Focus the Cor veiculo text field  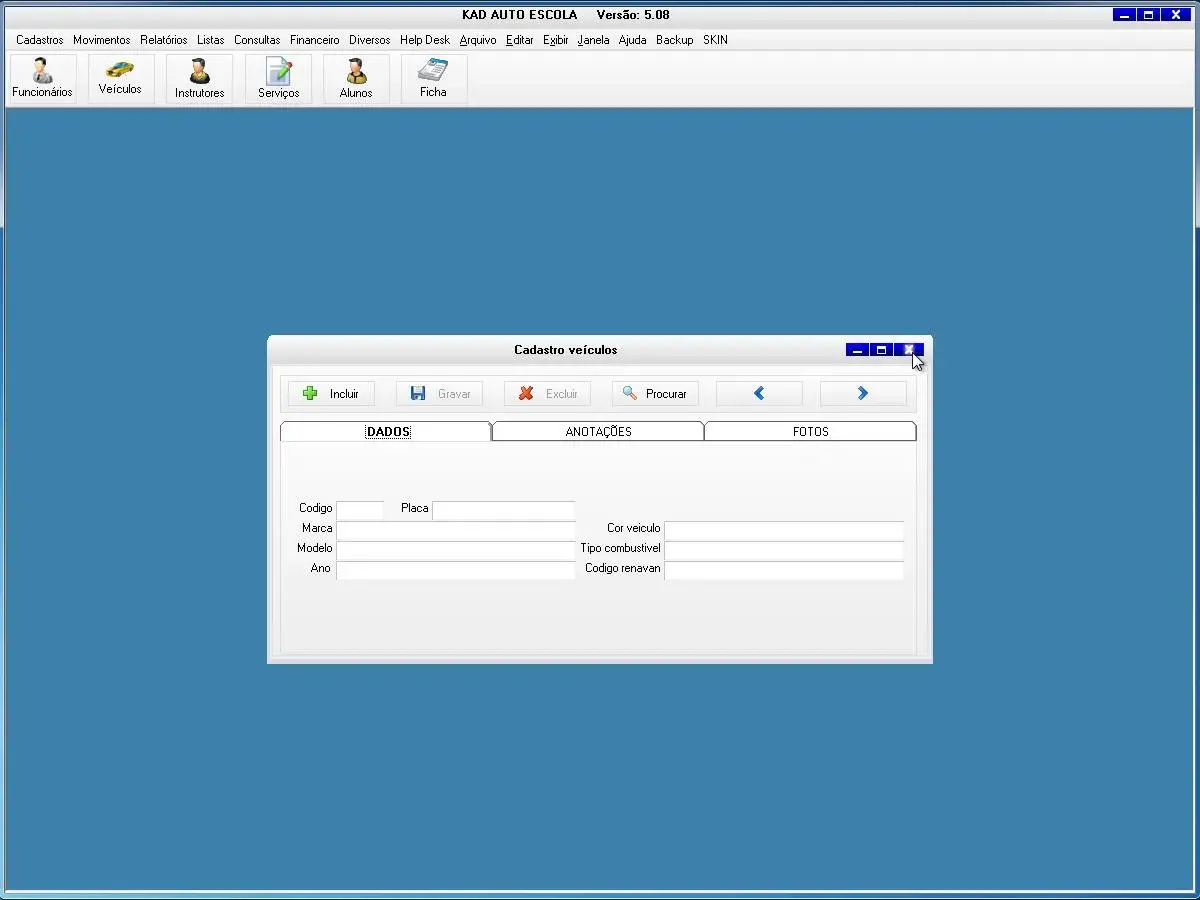coord(784,530)
